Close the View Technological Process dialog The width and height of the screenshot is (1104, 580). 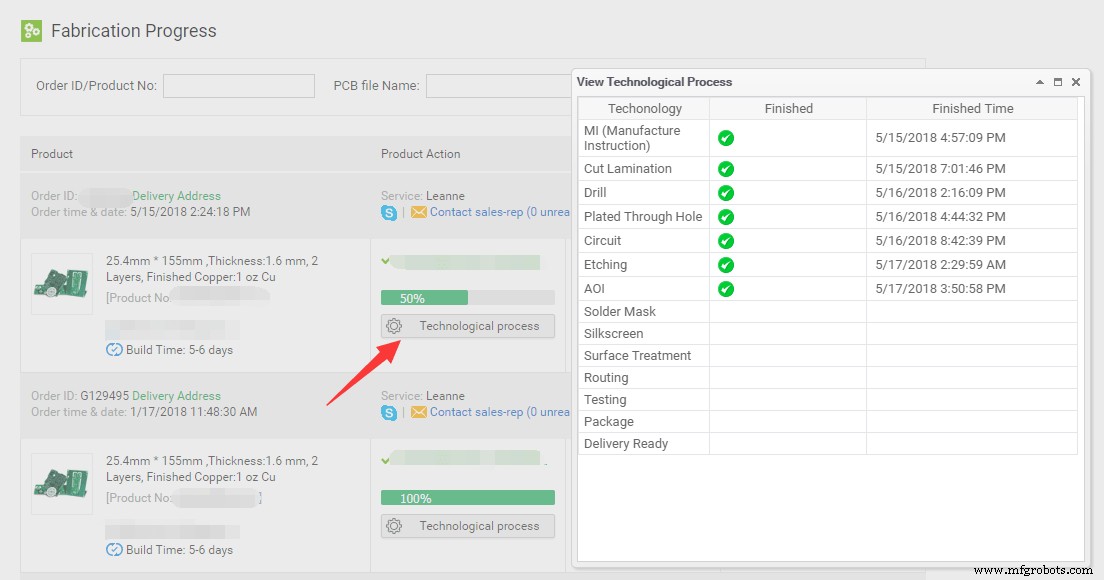(1076, 82)
